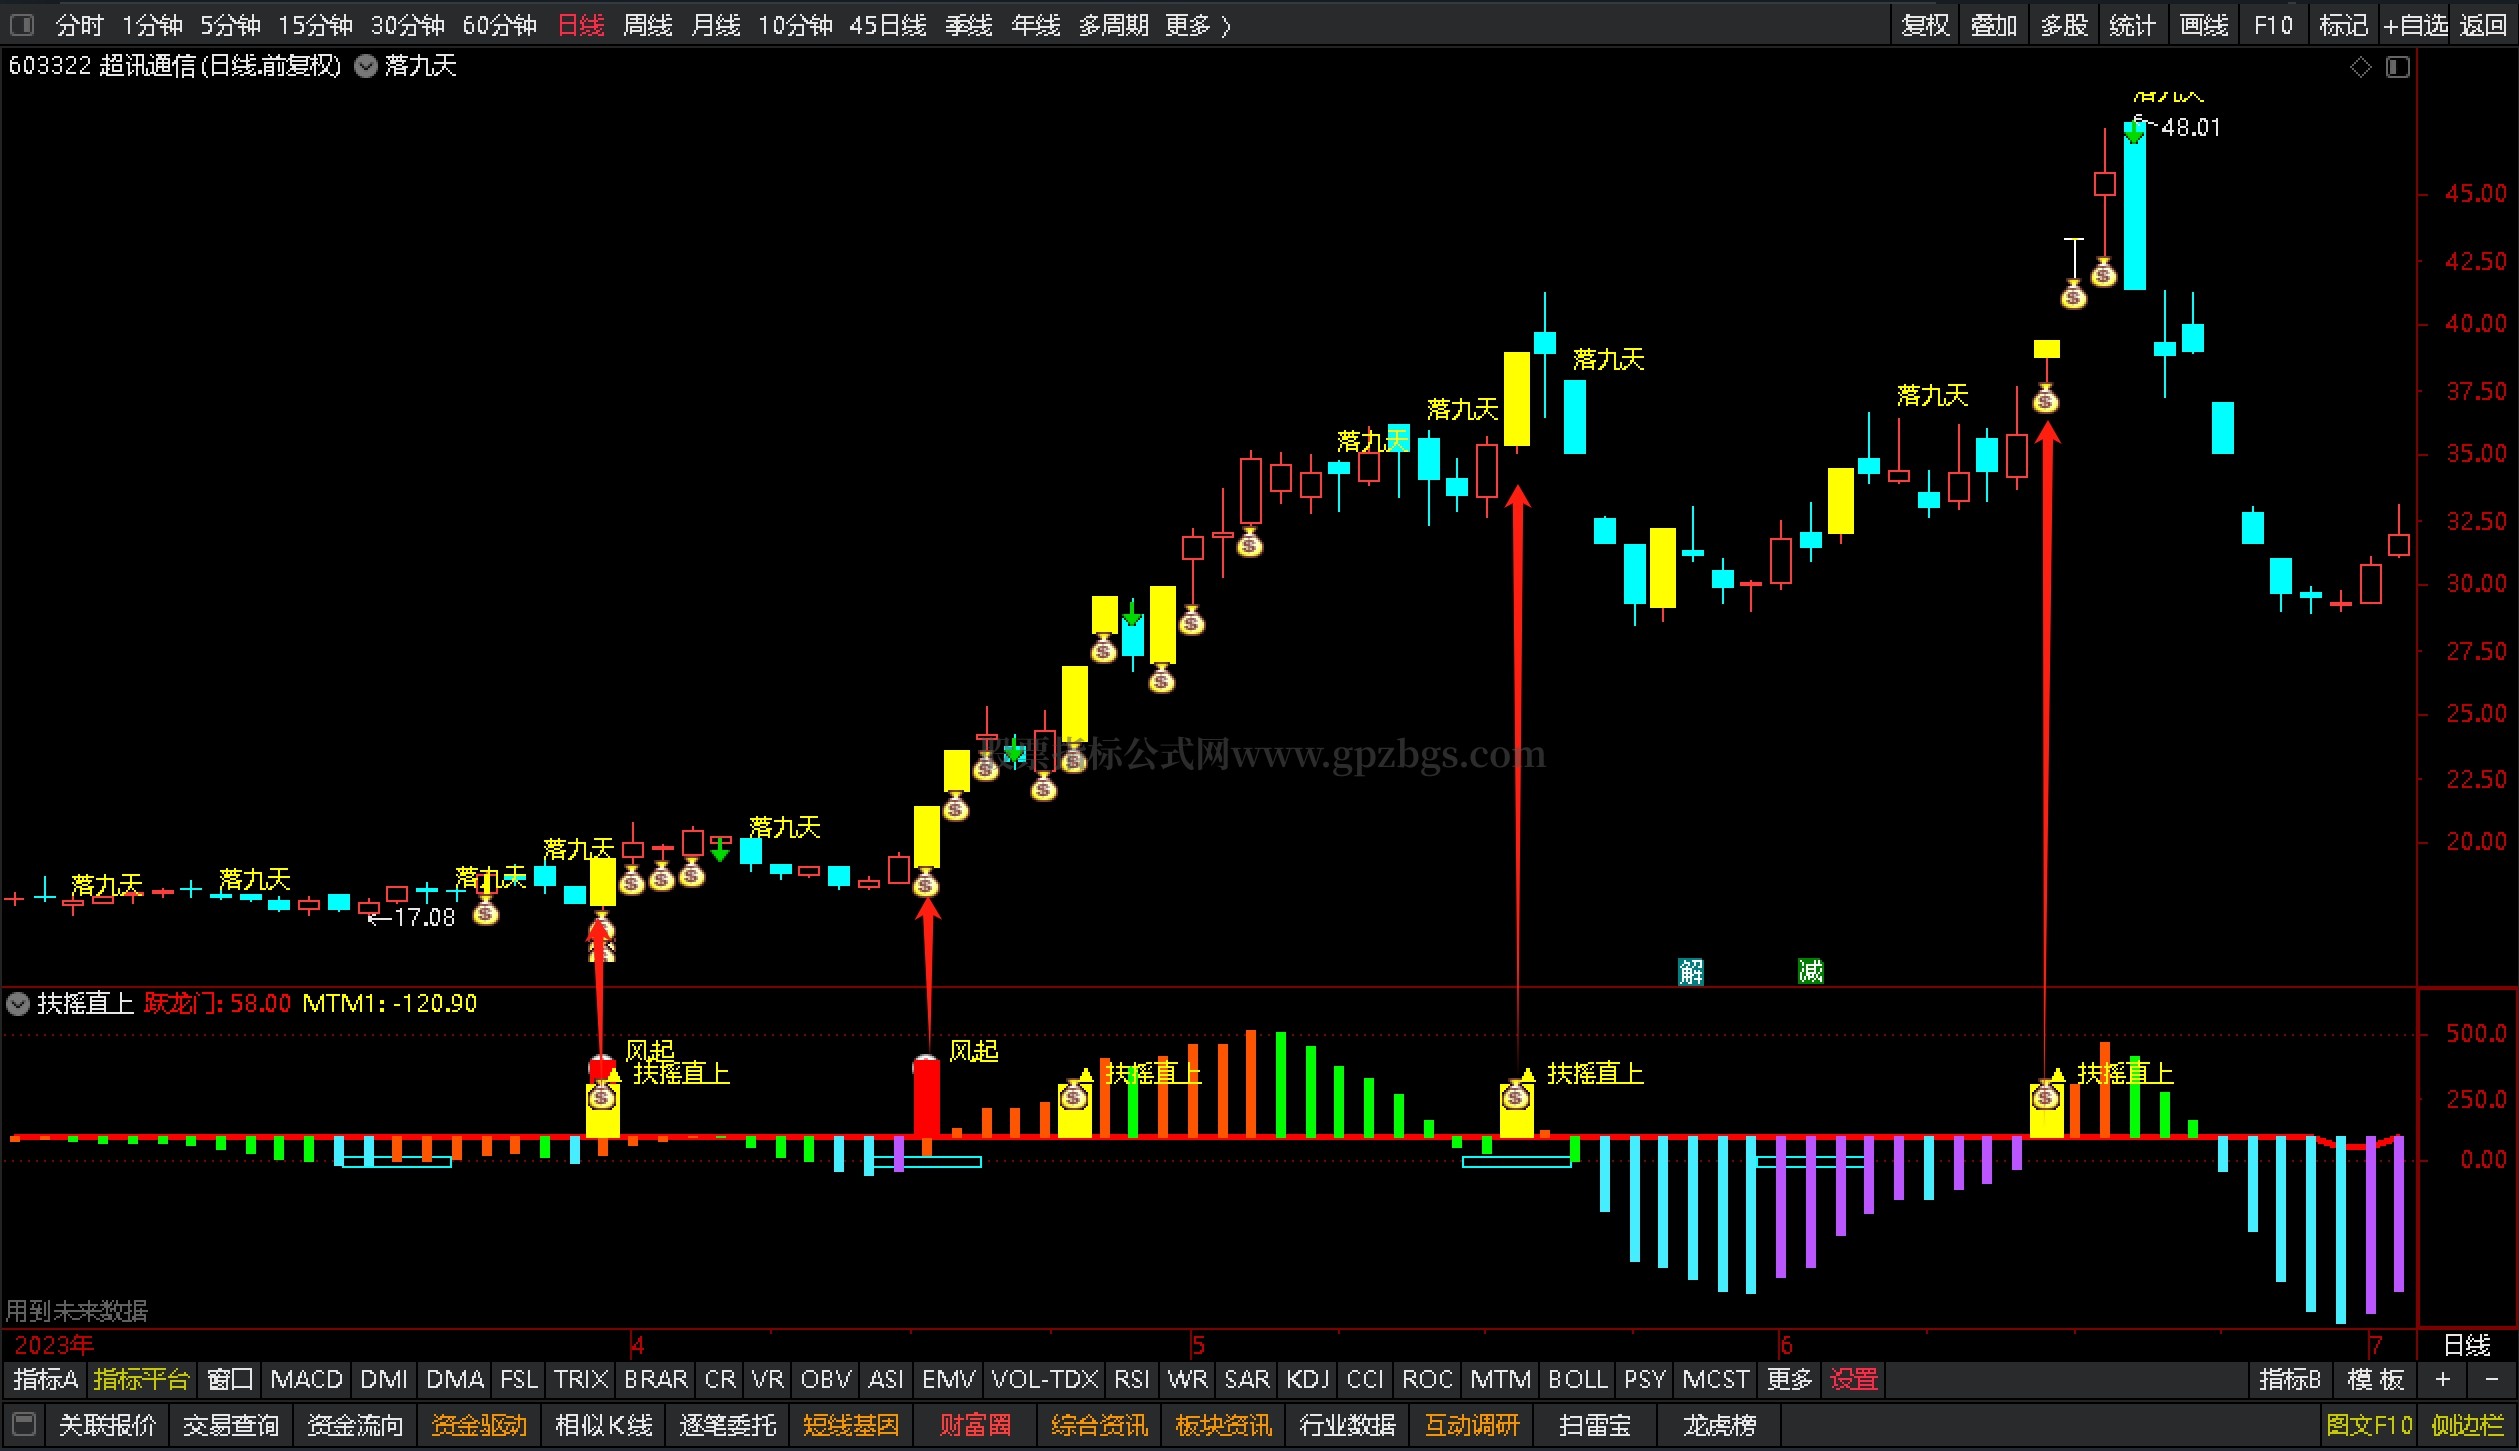Click the minus zoom icon at bottom right
This screenshot has height=1451, width=2519.
[2491, 1379]
